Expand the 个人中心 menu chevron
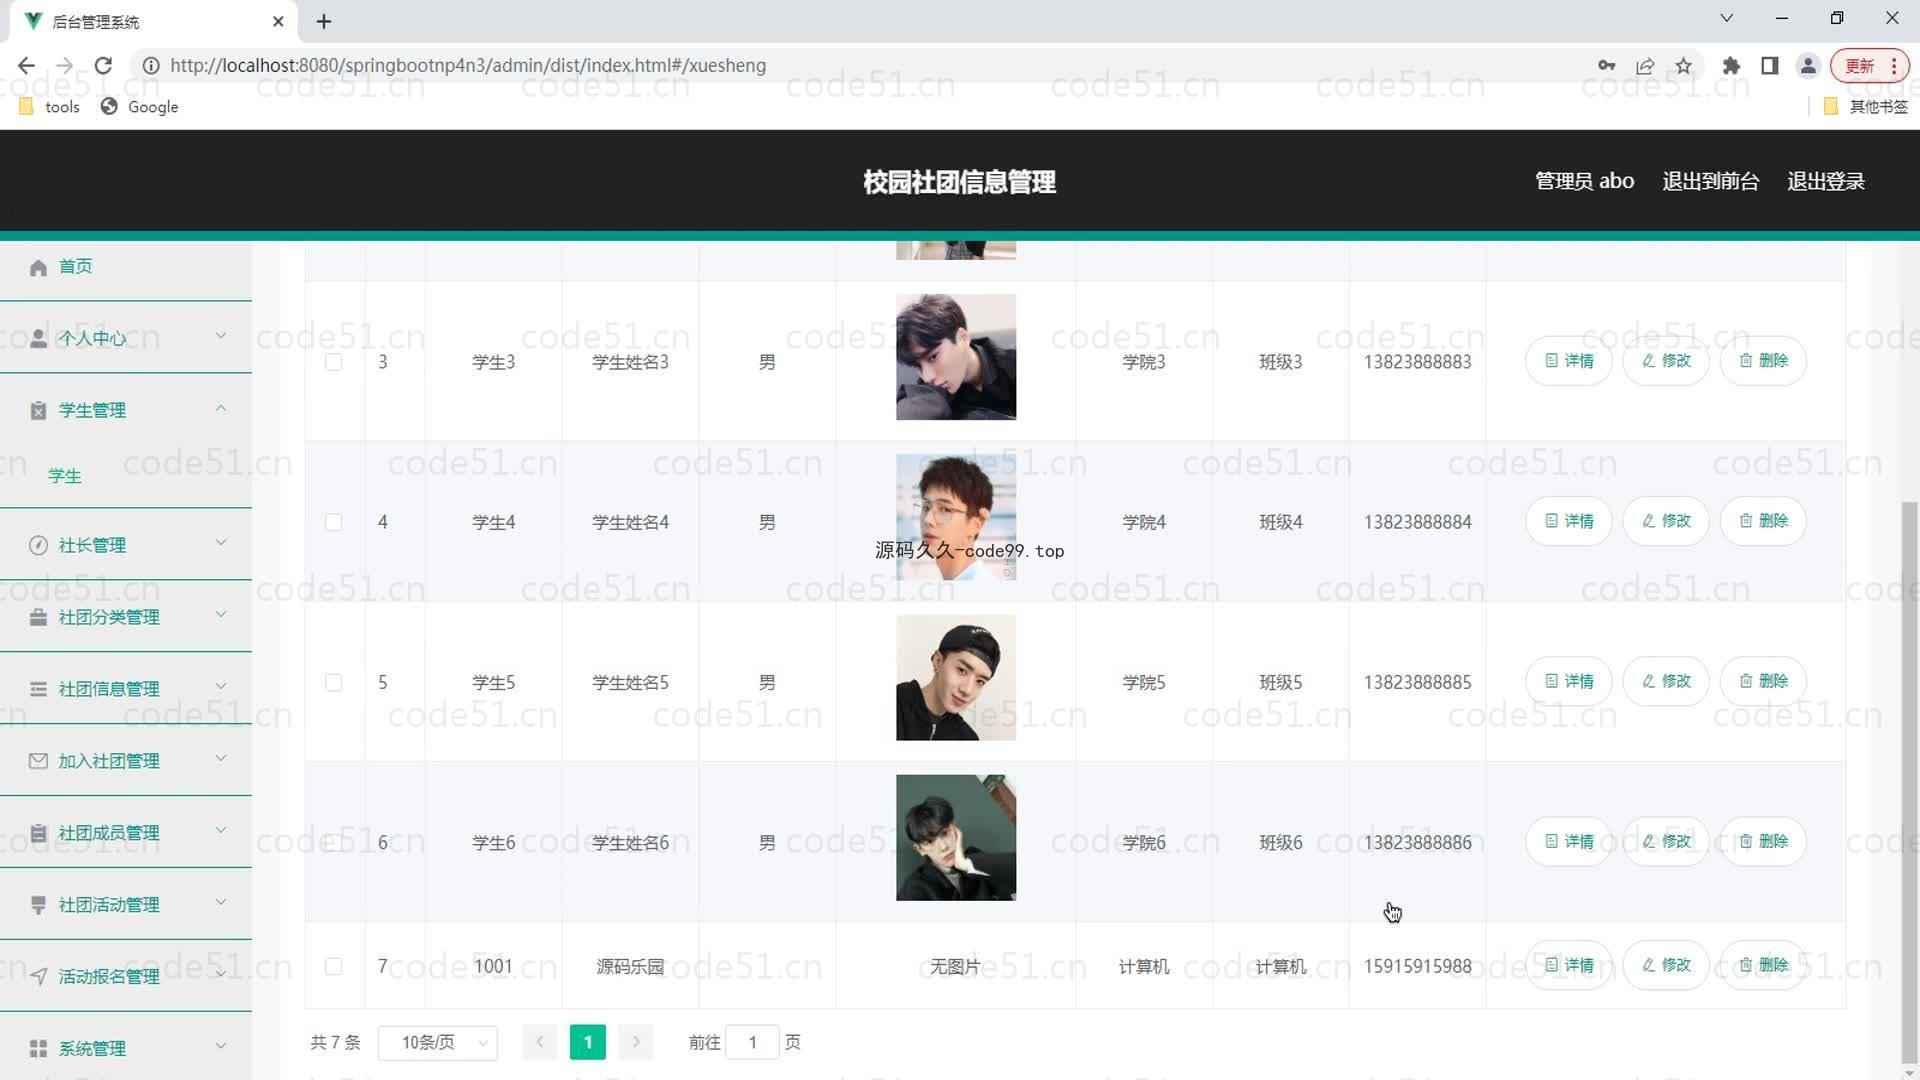 221,337
